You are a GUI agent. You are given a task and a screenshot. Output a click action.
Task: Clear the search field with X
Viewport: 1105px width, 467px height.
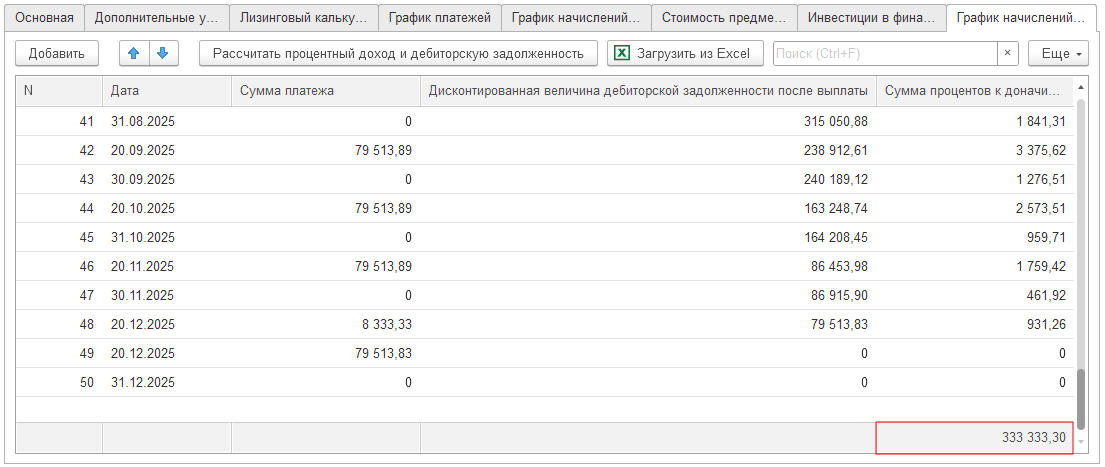1007,54
